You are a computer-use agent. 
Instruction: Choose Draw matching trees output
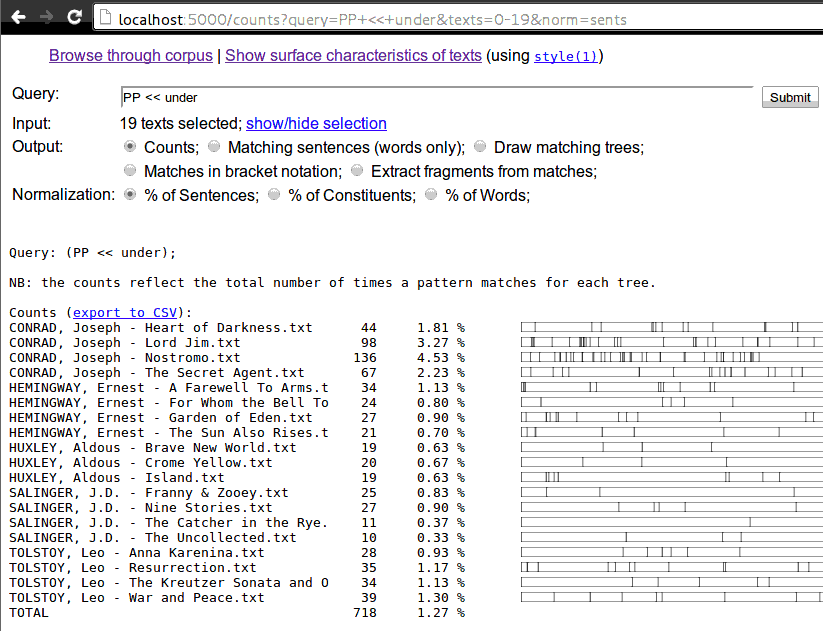click(x=480, y=147)
